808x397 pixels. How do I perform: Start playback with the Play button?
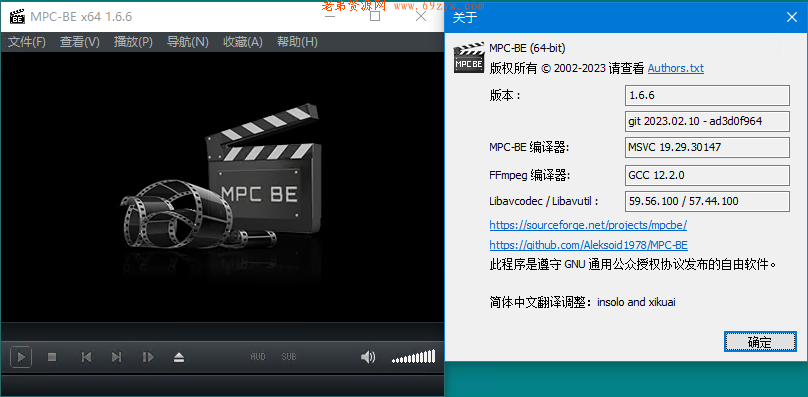click(x=21, y=357)
